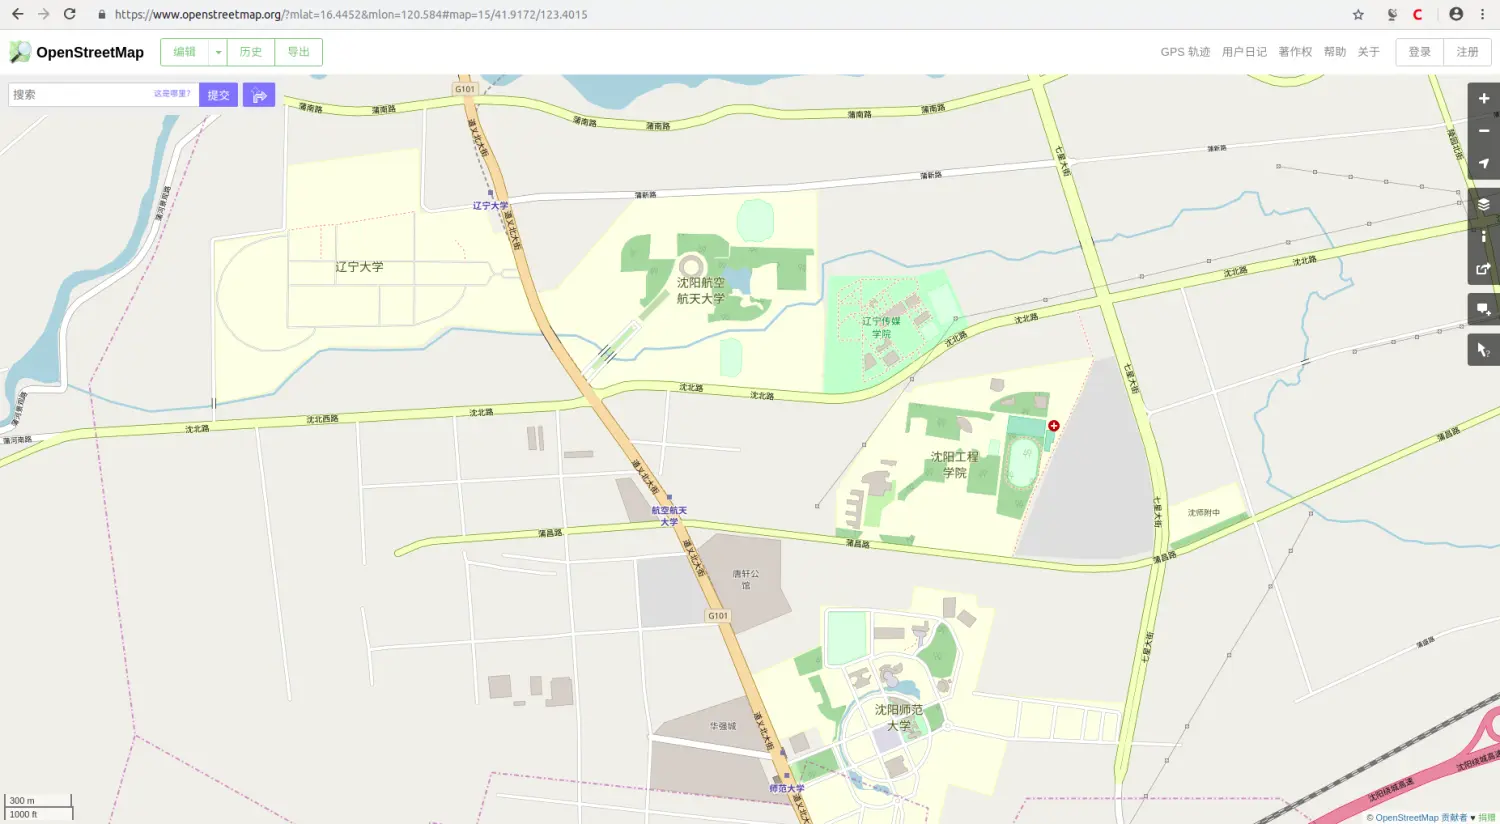Go forward with browser forward arrow

[x=43, y=14]
